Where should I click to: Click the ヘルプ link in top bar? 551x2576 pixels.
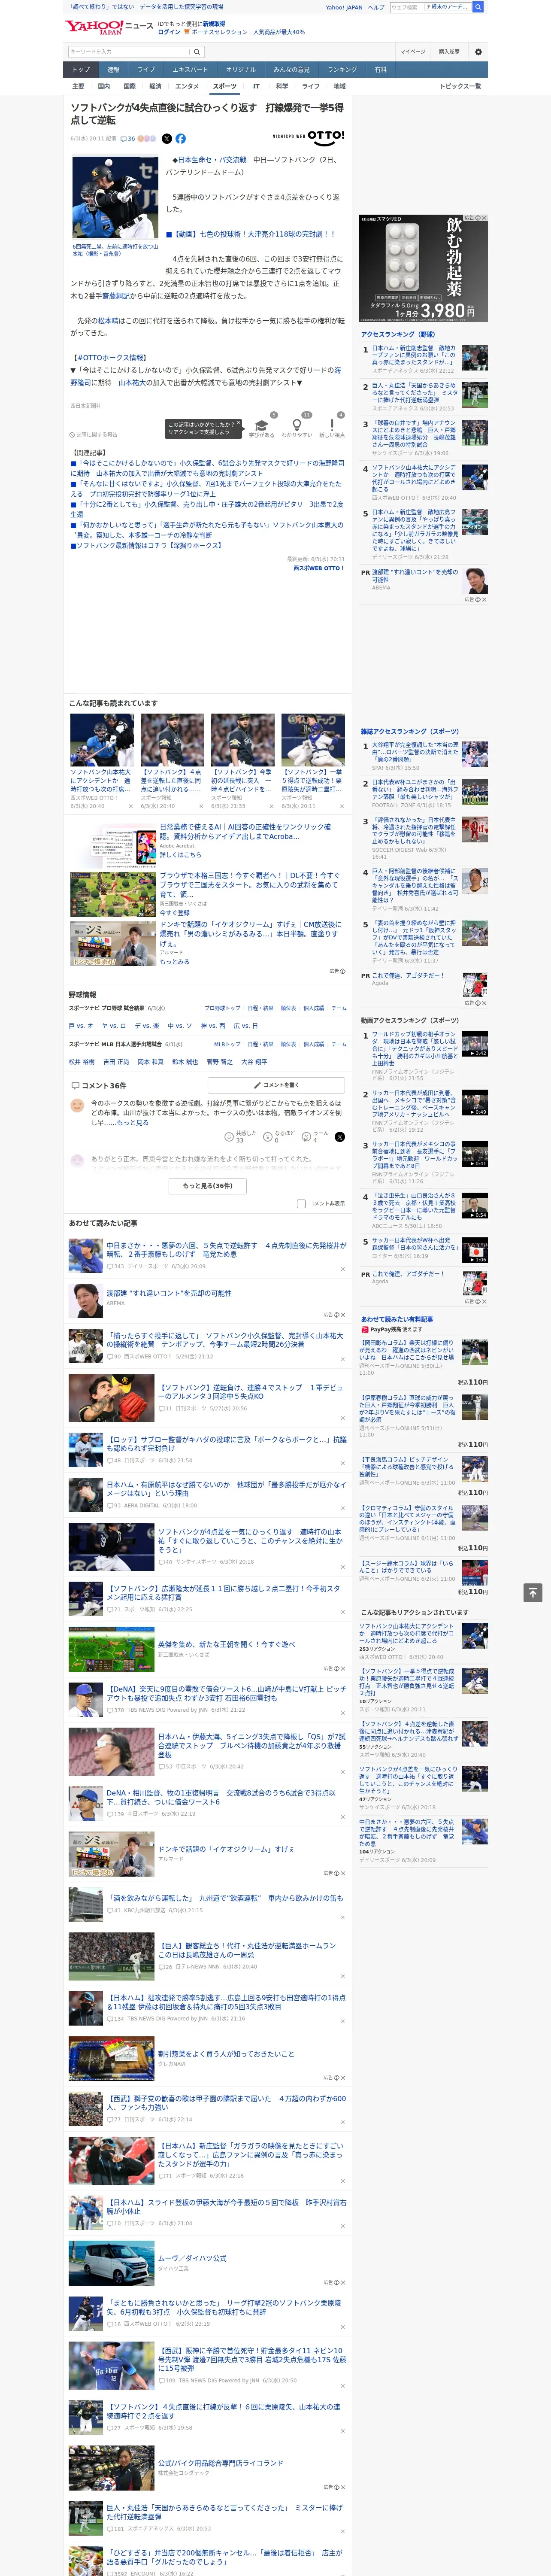[376, 7]
